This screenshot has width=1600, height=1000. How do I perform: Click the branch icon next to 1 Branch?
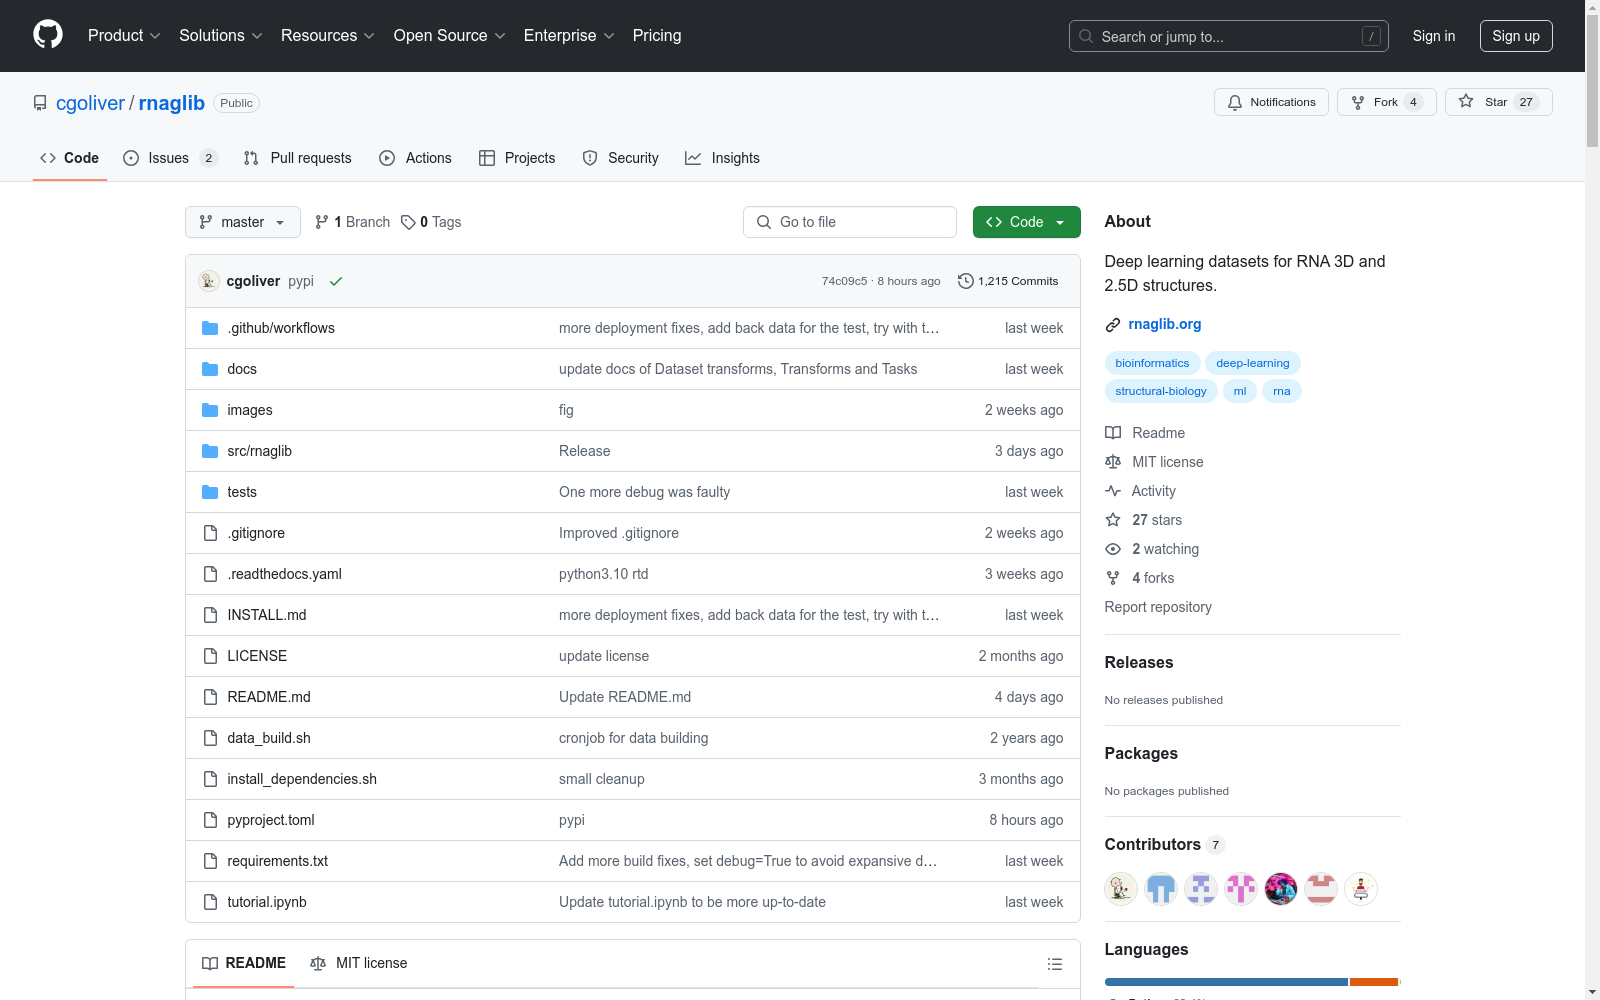322,222
